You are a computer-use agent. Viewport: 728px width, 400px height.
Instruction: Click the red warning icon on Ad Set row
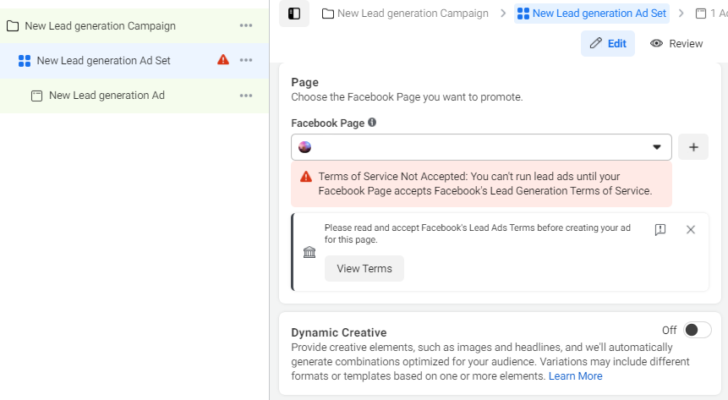click(x=223, y=60)
